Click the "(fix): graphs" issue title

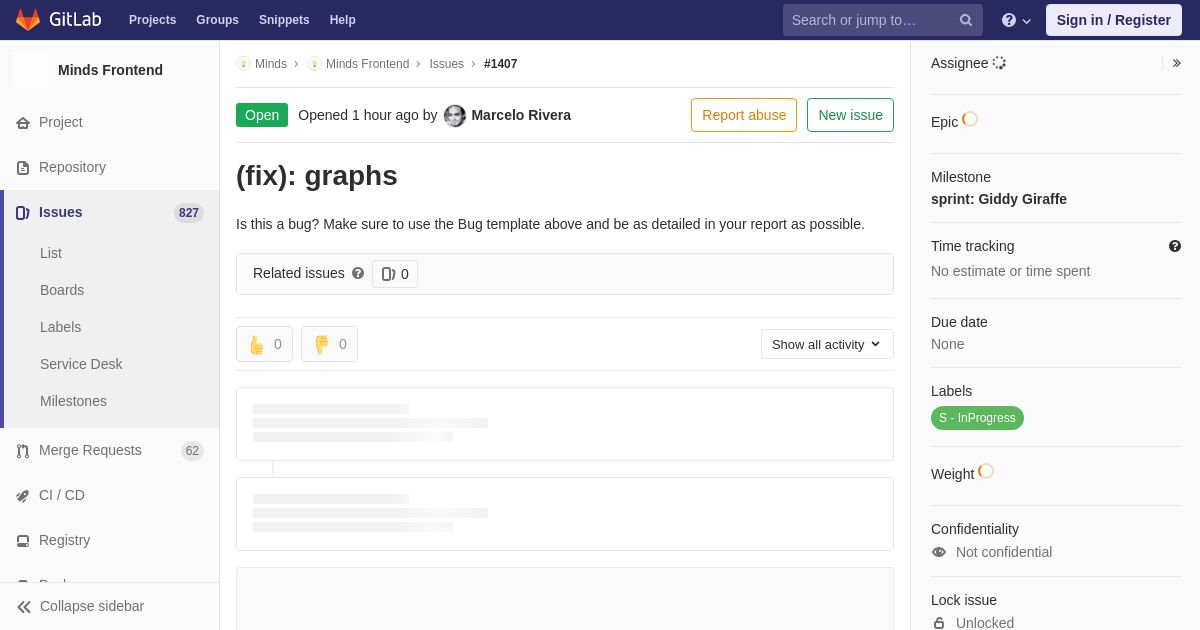(x=317, y=176)
